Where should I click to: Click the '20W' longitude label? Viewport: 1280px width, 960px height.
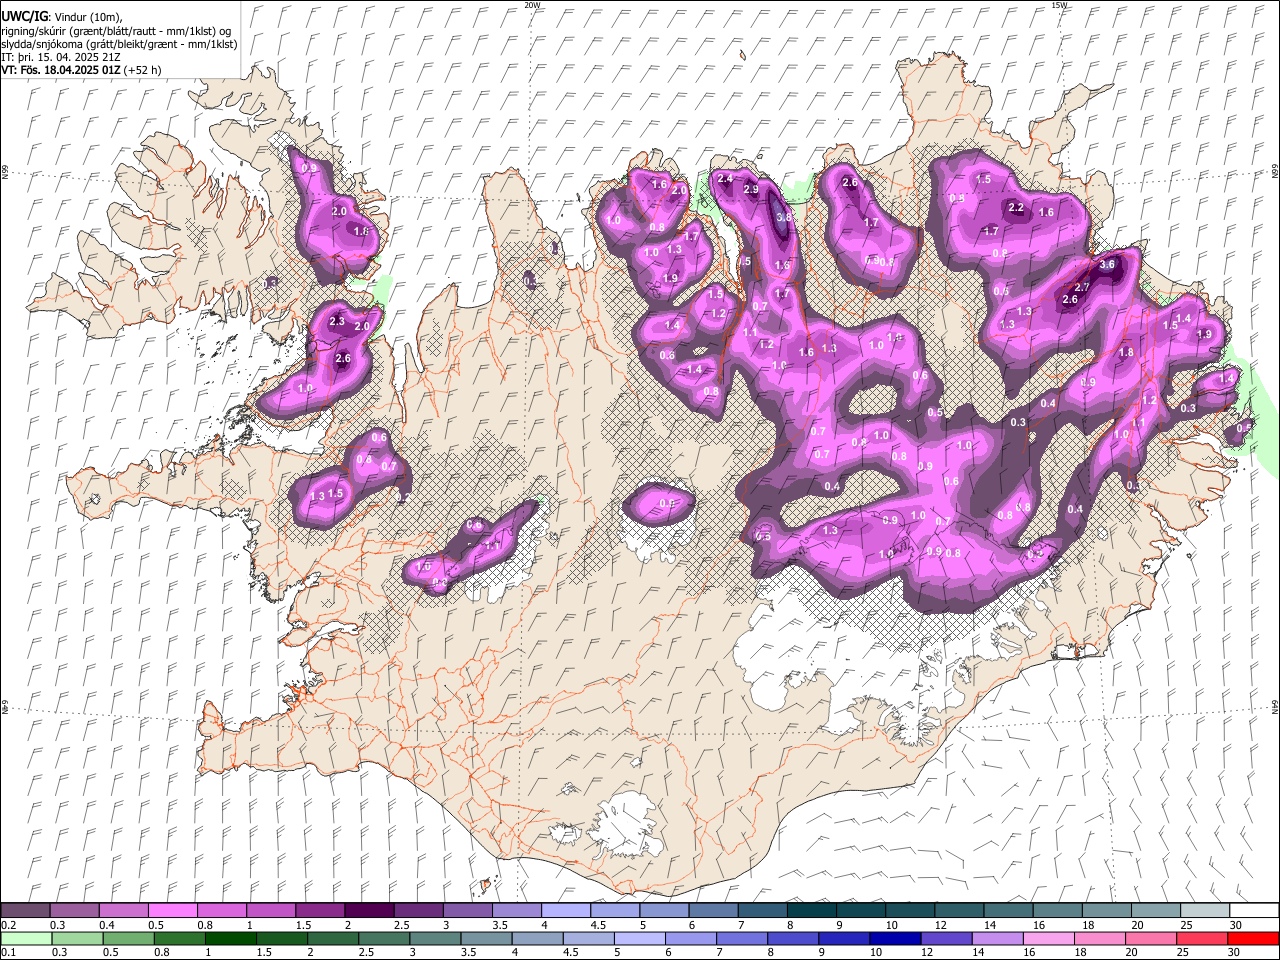click(x=532, y=5)
